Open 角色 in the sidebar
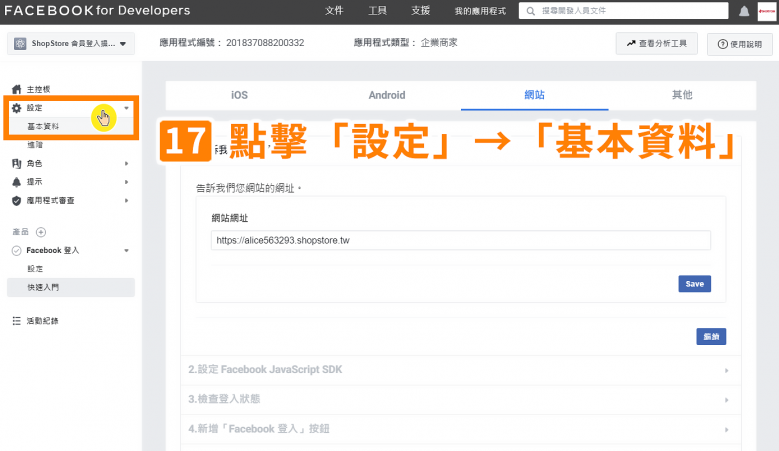 tap(34, 163)
